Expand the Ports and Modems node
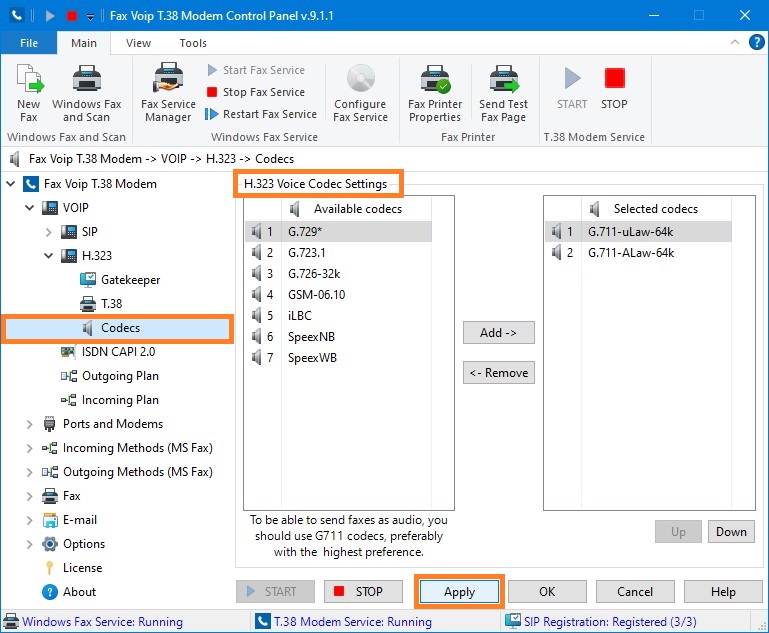Screen dimensions: 769x633 pos(30,424)
